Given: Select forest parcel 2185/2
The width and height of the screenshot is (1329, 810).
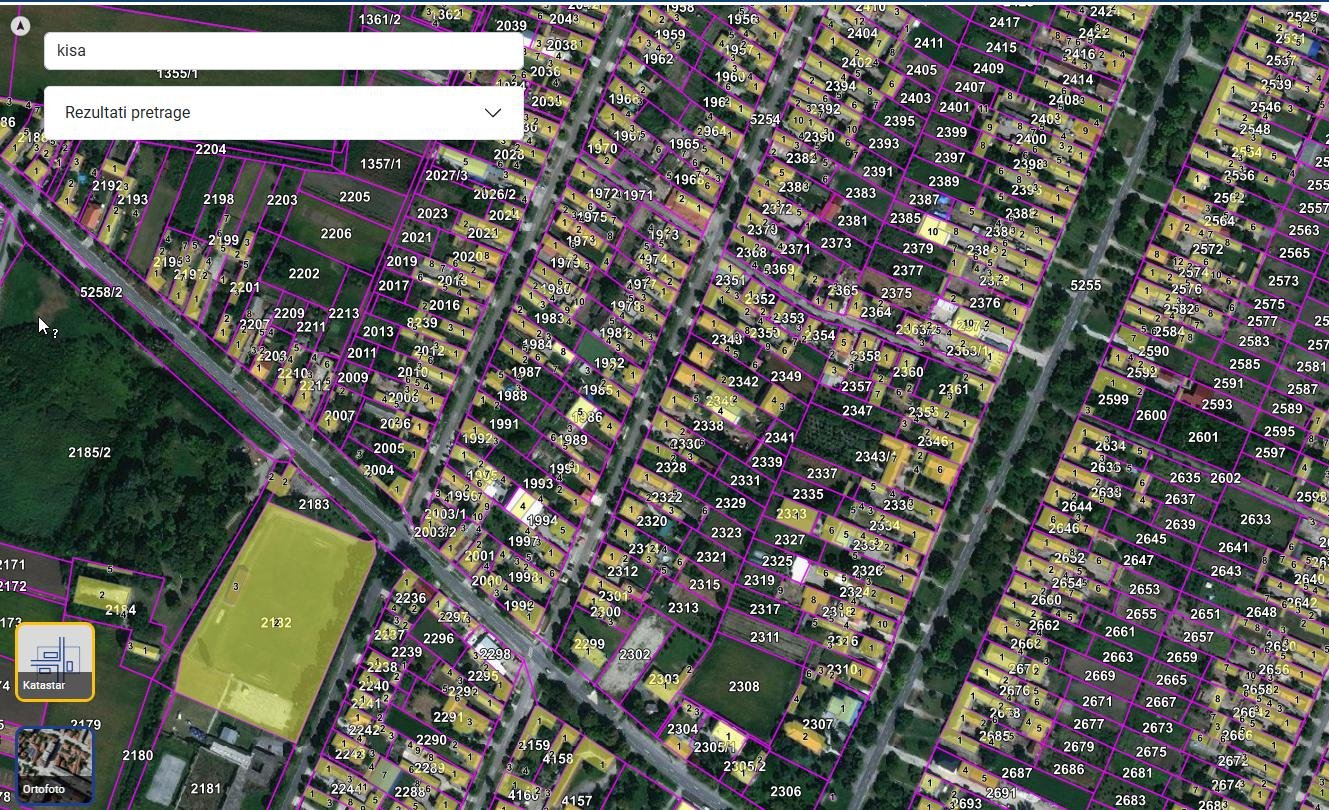Looking at the screenshot, I should (x=89, y=453).
